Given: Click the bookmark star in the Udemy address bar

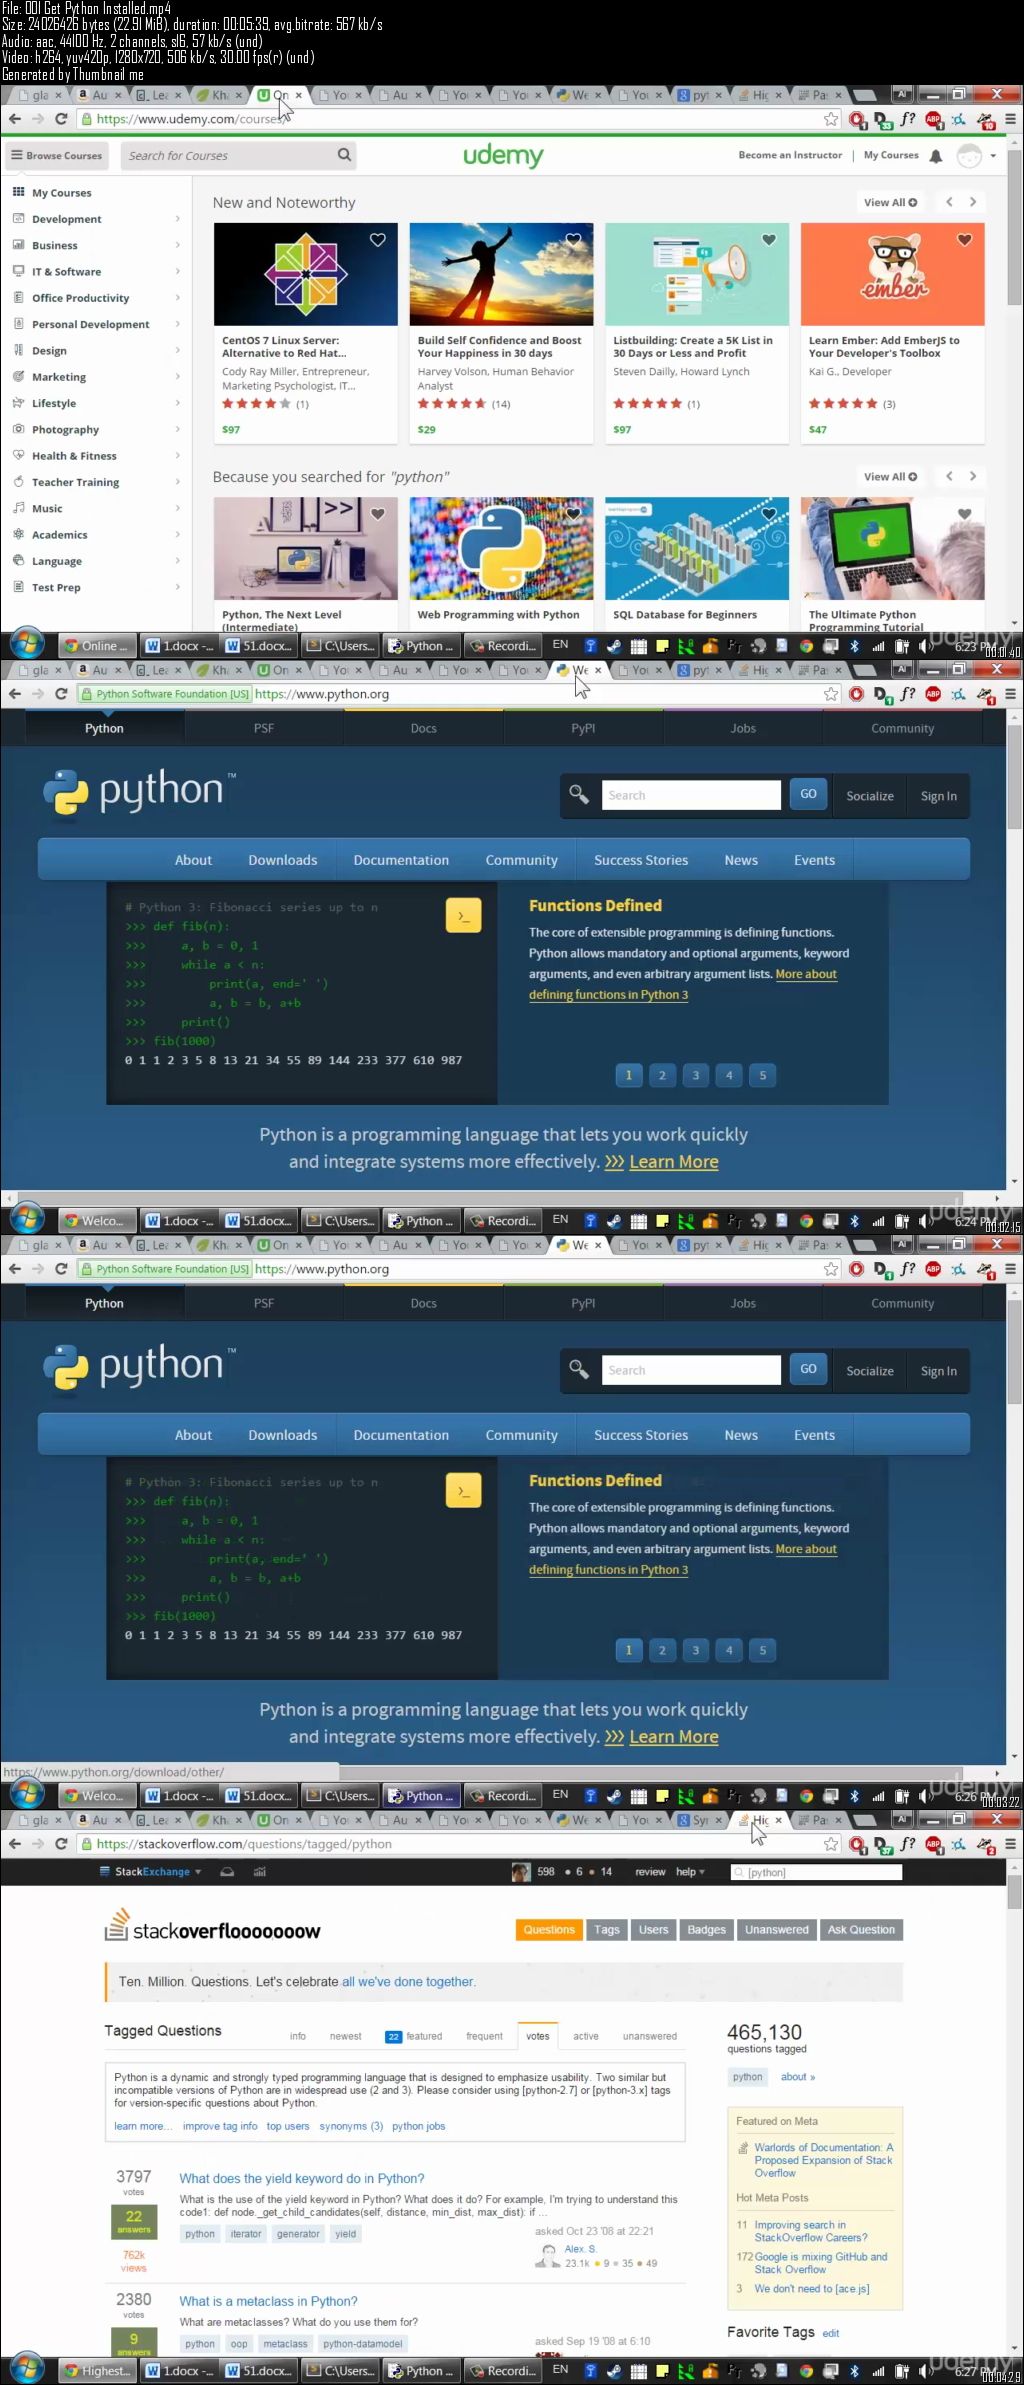Looking at the screenshot, I should pos(830,119).
